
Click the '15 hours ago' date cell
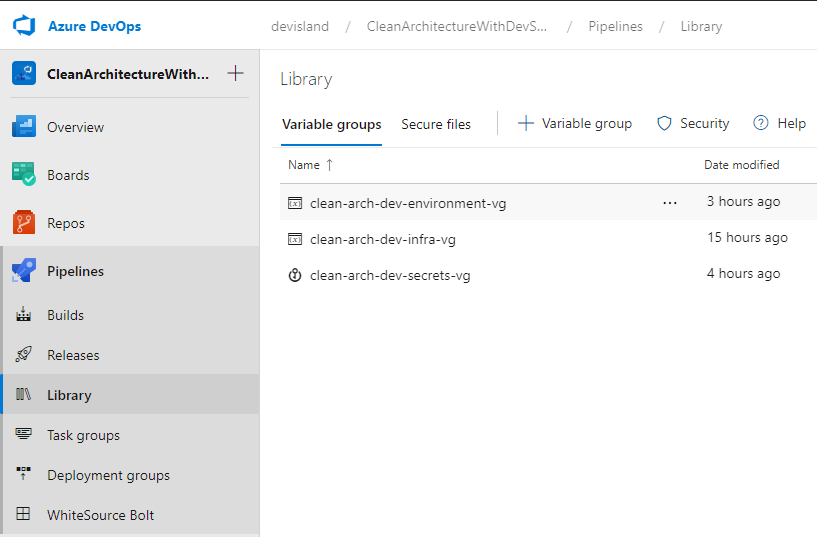pyautogui.click(x=747, y=238)
